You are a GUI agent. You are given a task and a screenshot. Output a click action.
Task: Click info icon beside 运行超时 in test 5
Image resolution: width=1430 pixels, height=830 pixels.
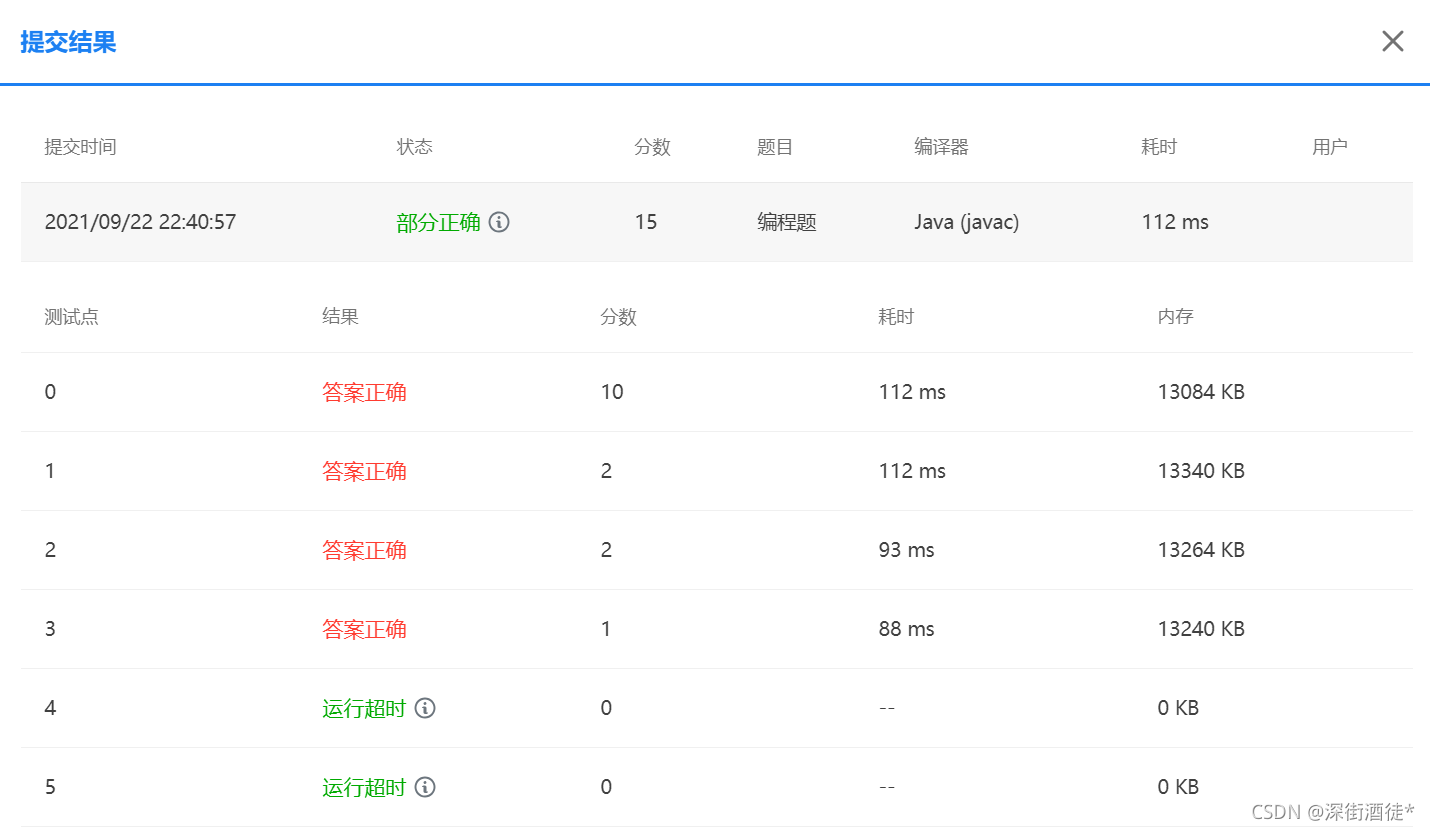tap(425, 787)
